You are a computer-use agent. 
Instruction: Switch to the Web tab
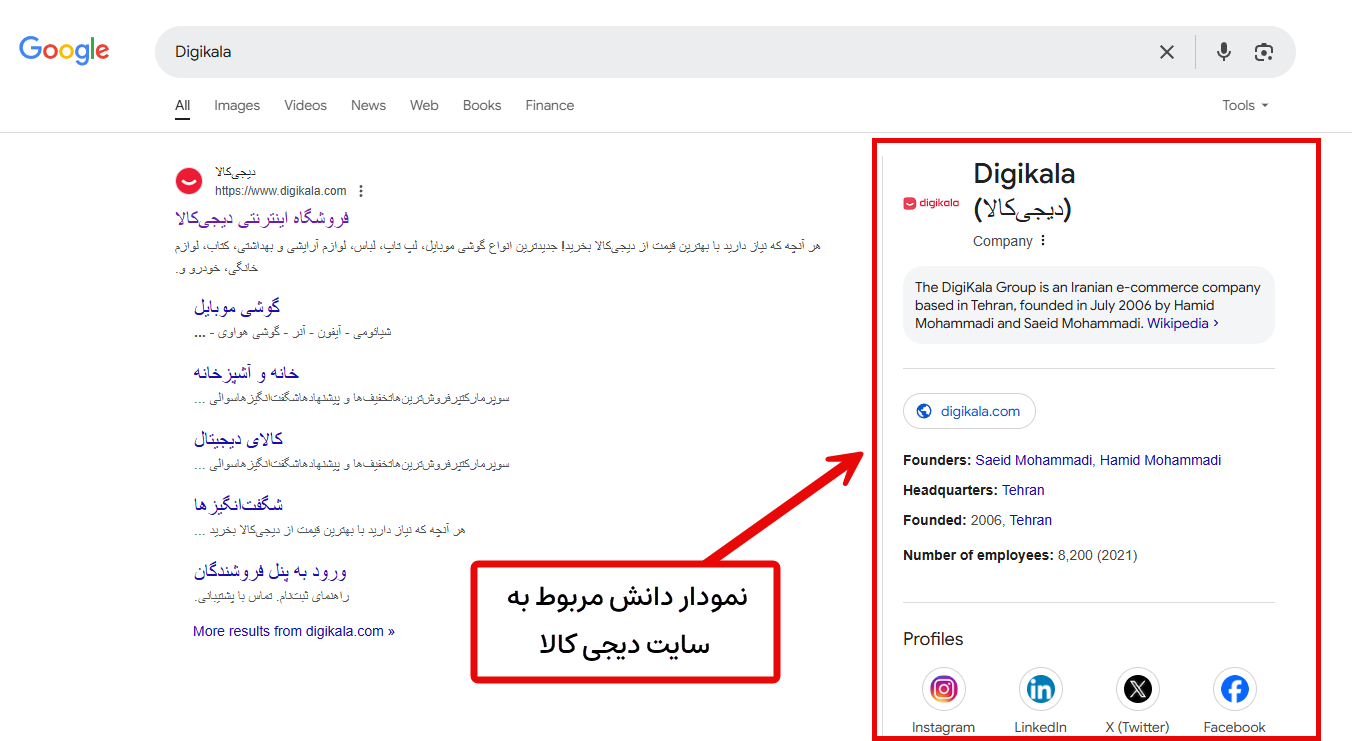[424, 105]
